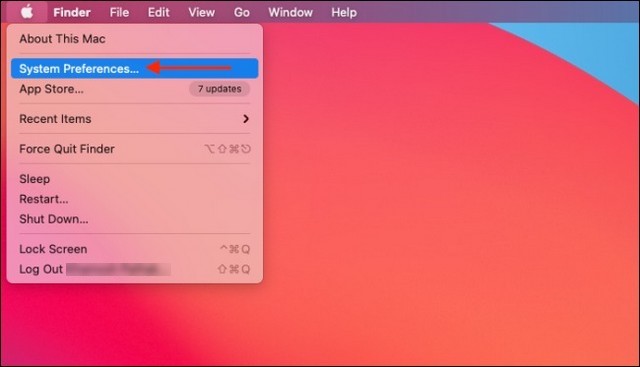Open the Apple logo menu
The image size is (640, 367).
click(27, 12)
